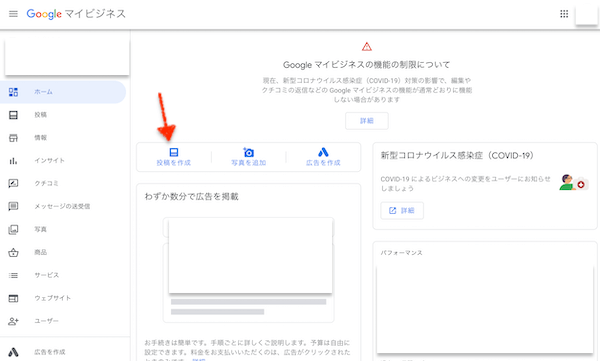The image size is (600, 361).
Task: Open ユーザー menu item
Action: pos(63,321)
